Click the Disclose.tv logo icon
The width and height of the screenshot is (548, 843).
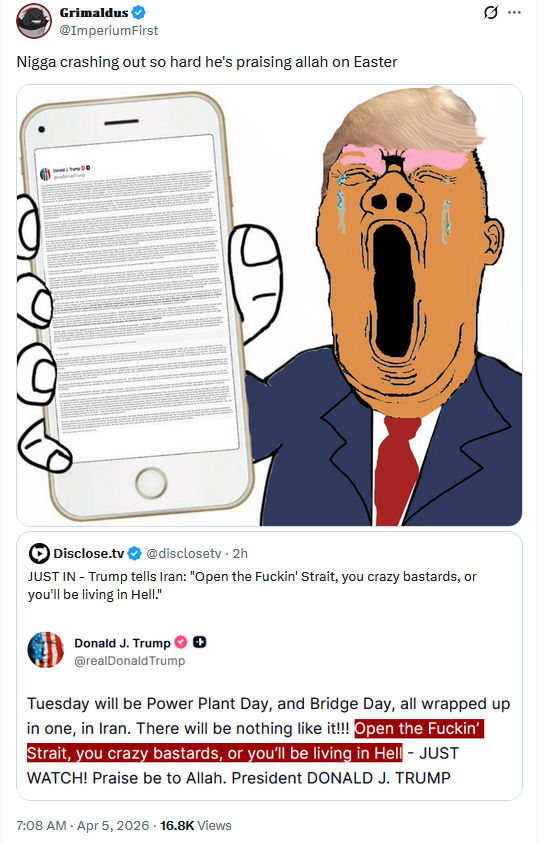tap(39, 553)
